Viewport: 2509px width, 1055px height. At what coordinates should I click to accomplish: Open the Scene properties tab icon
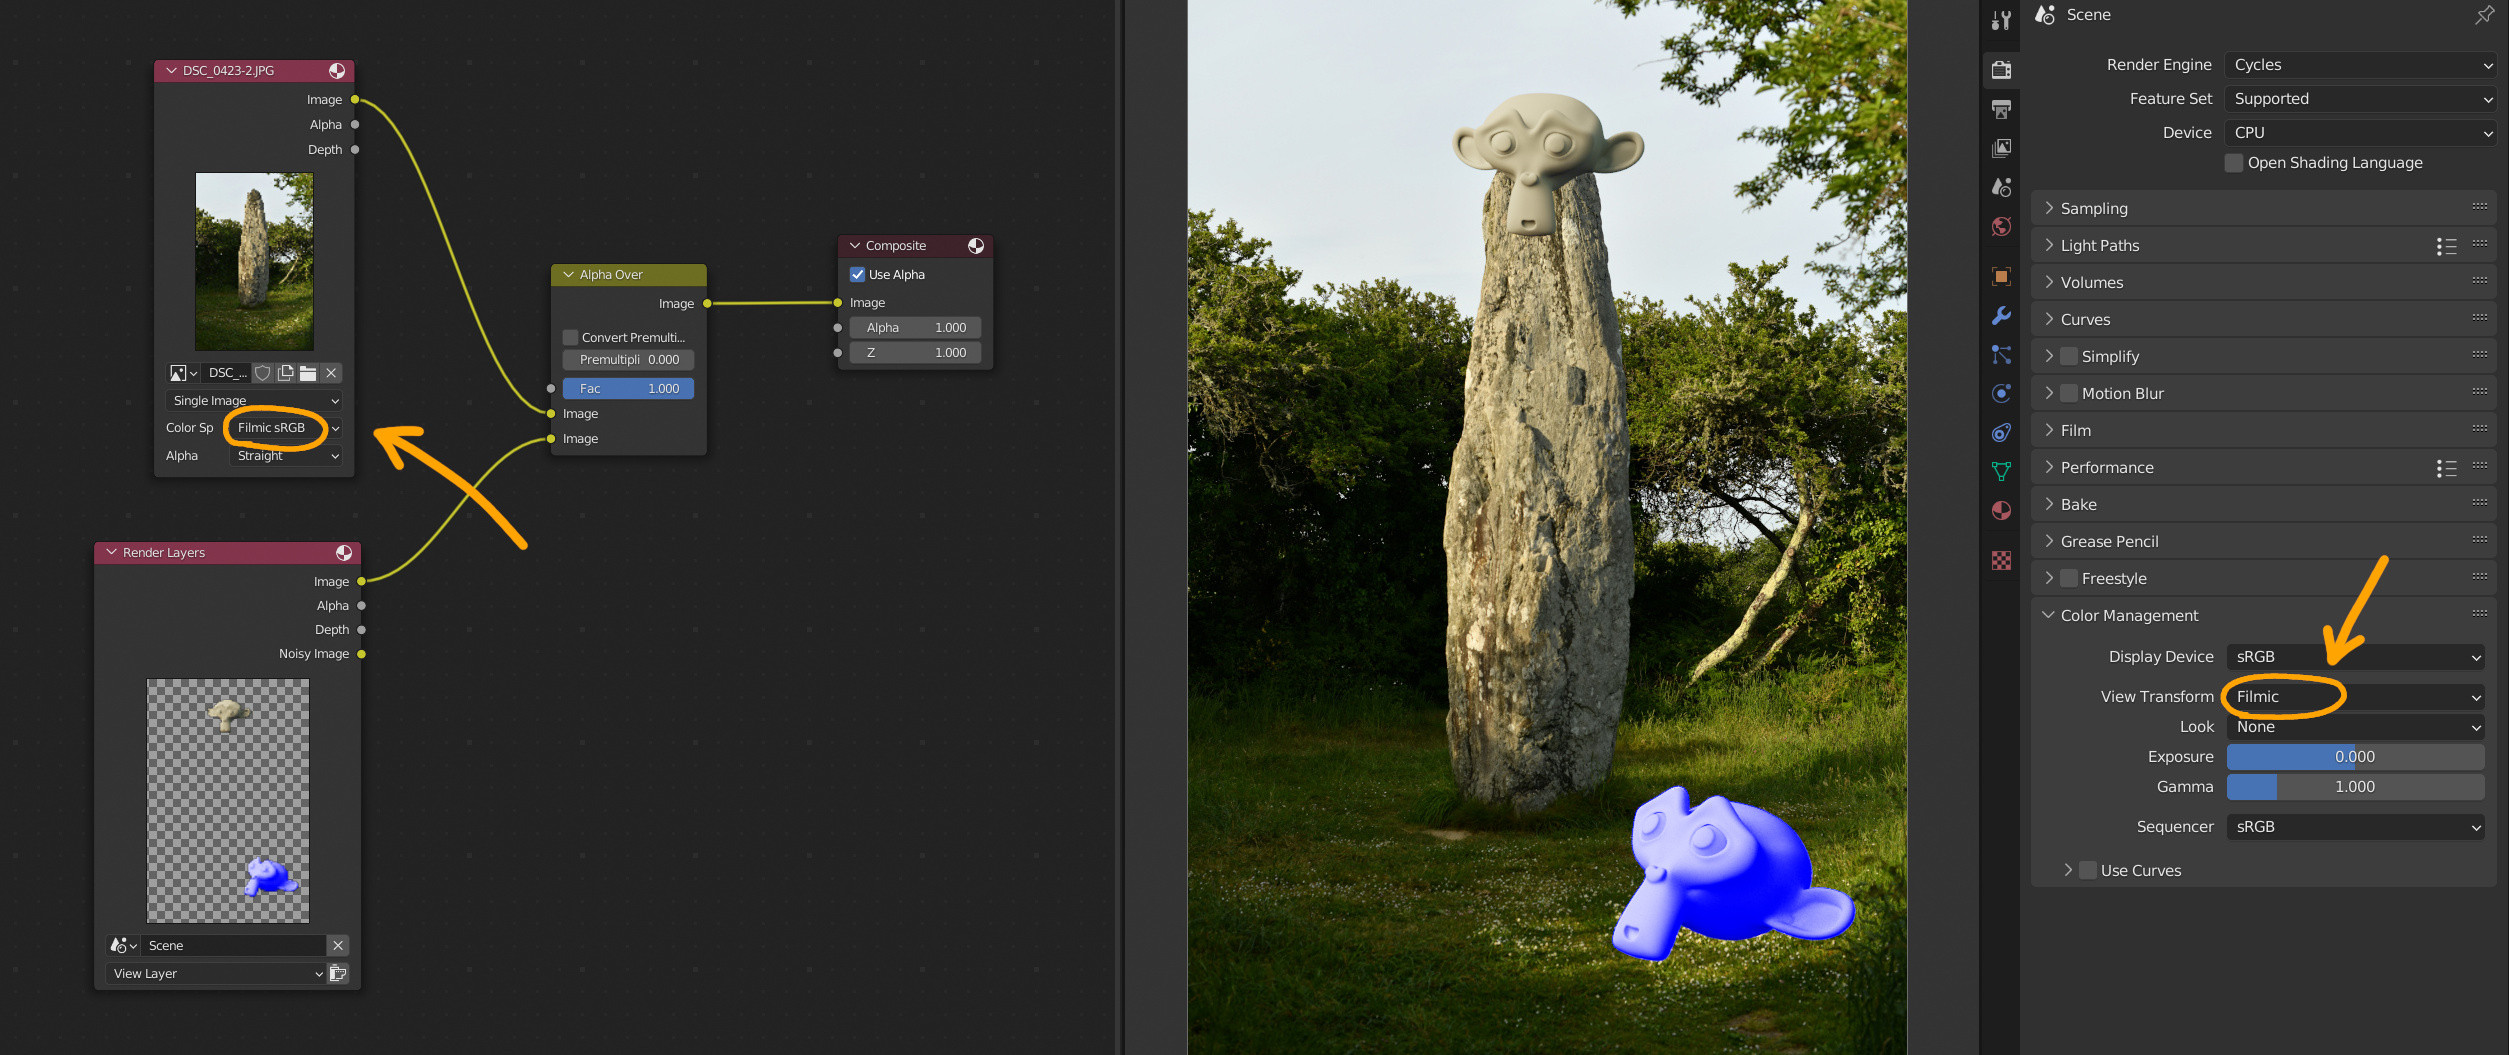tap(2001, 187)
